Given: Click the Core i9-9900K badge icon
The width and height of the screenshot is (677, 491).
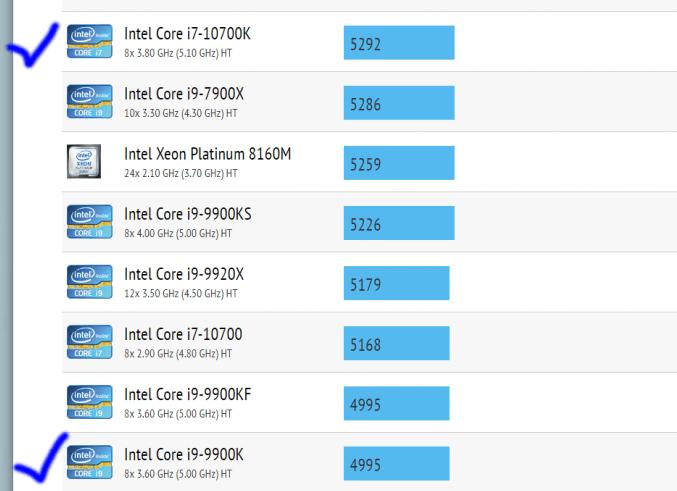Looking at the screenshot, I should 84,461.
